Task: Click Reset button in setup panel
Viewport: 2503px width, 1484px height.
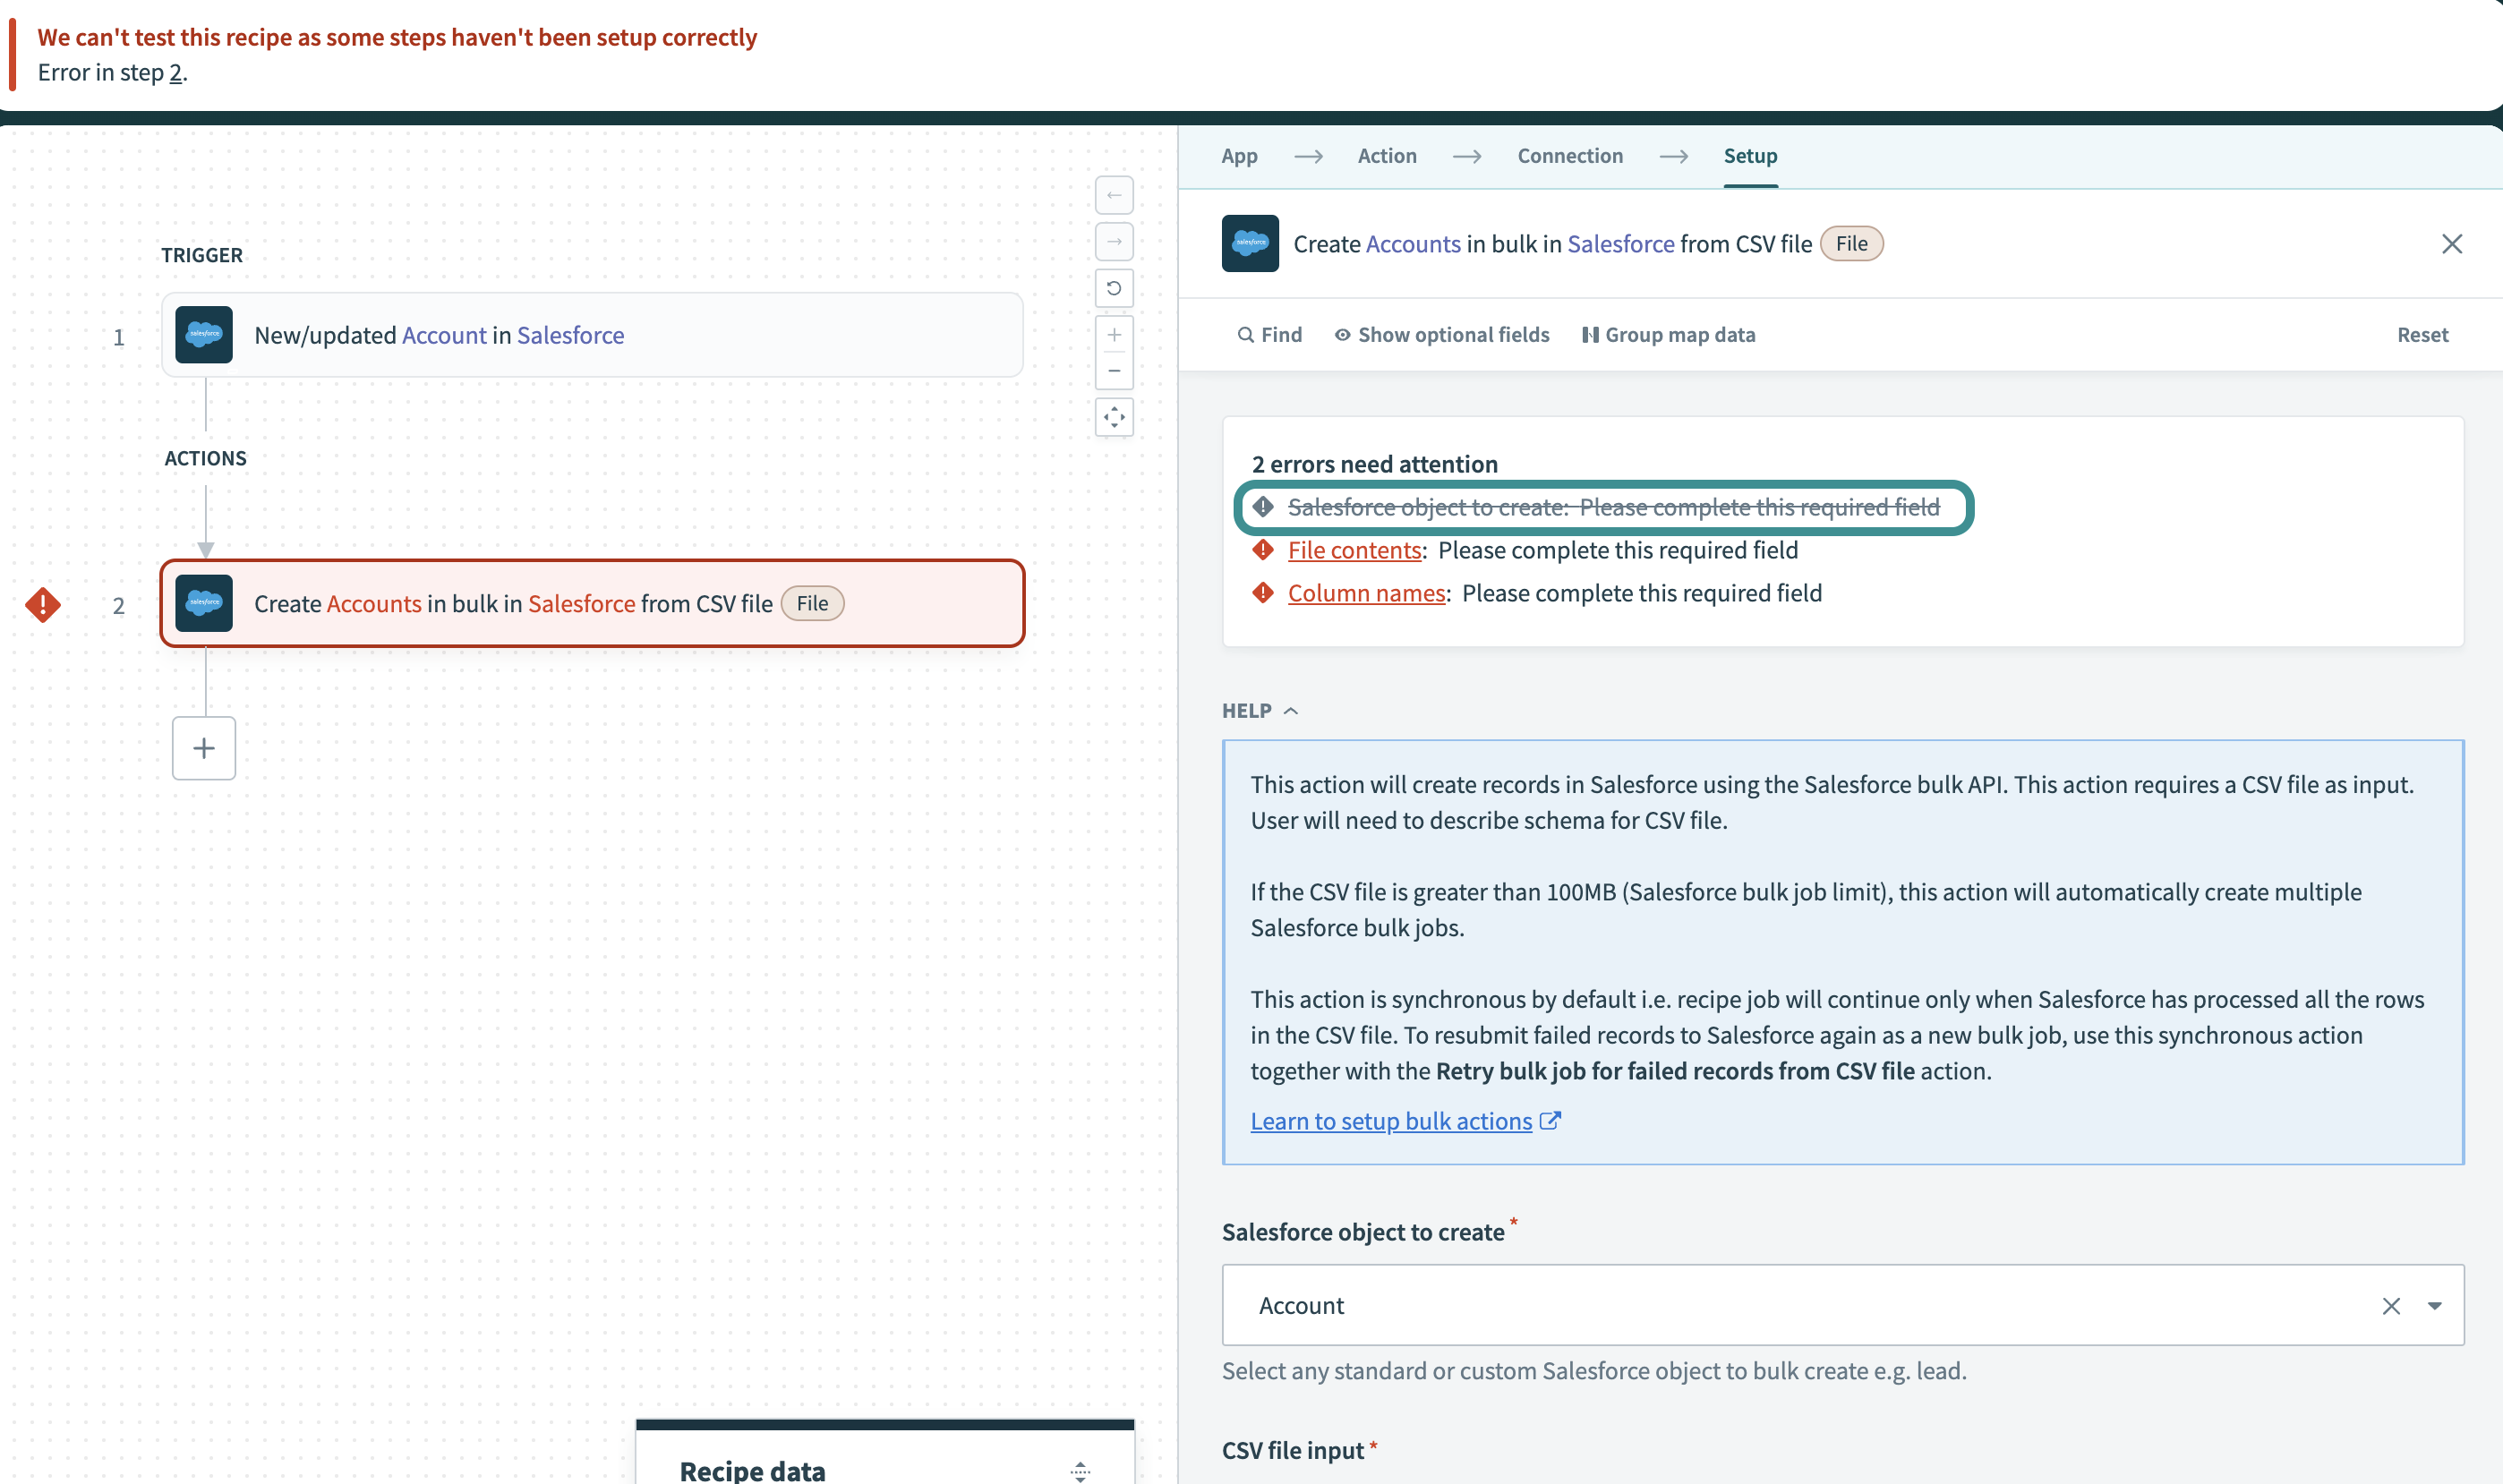Action: click(2420, 334)
